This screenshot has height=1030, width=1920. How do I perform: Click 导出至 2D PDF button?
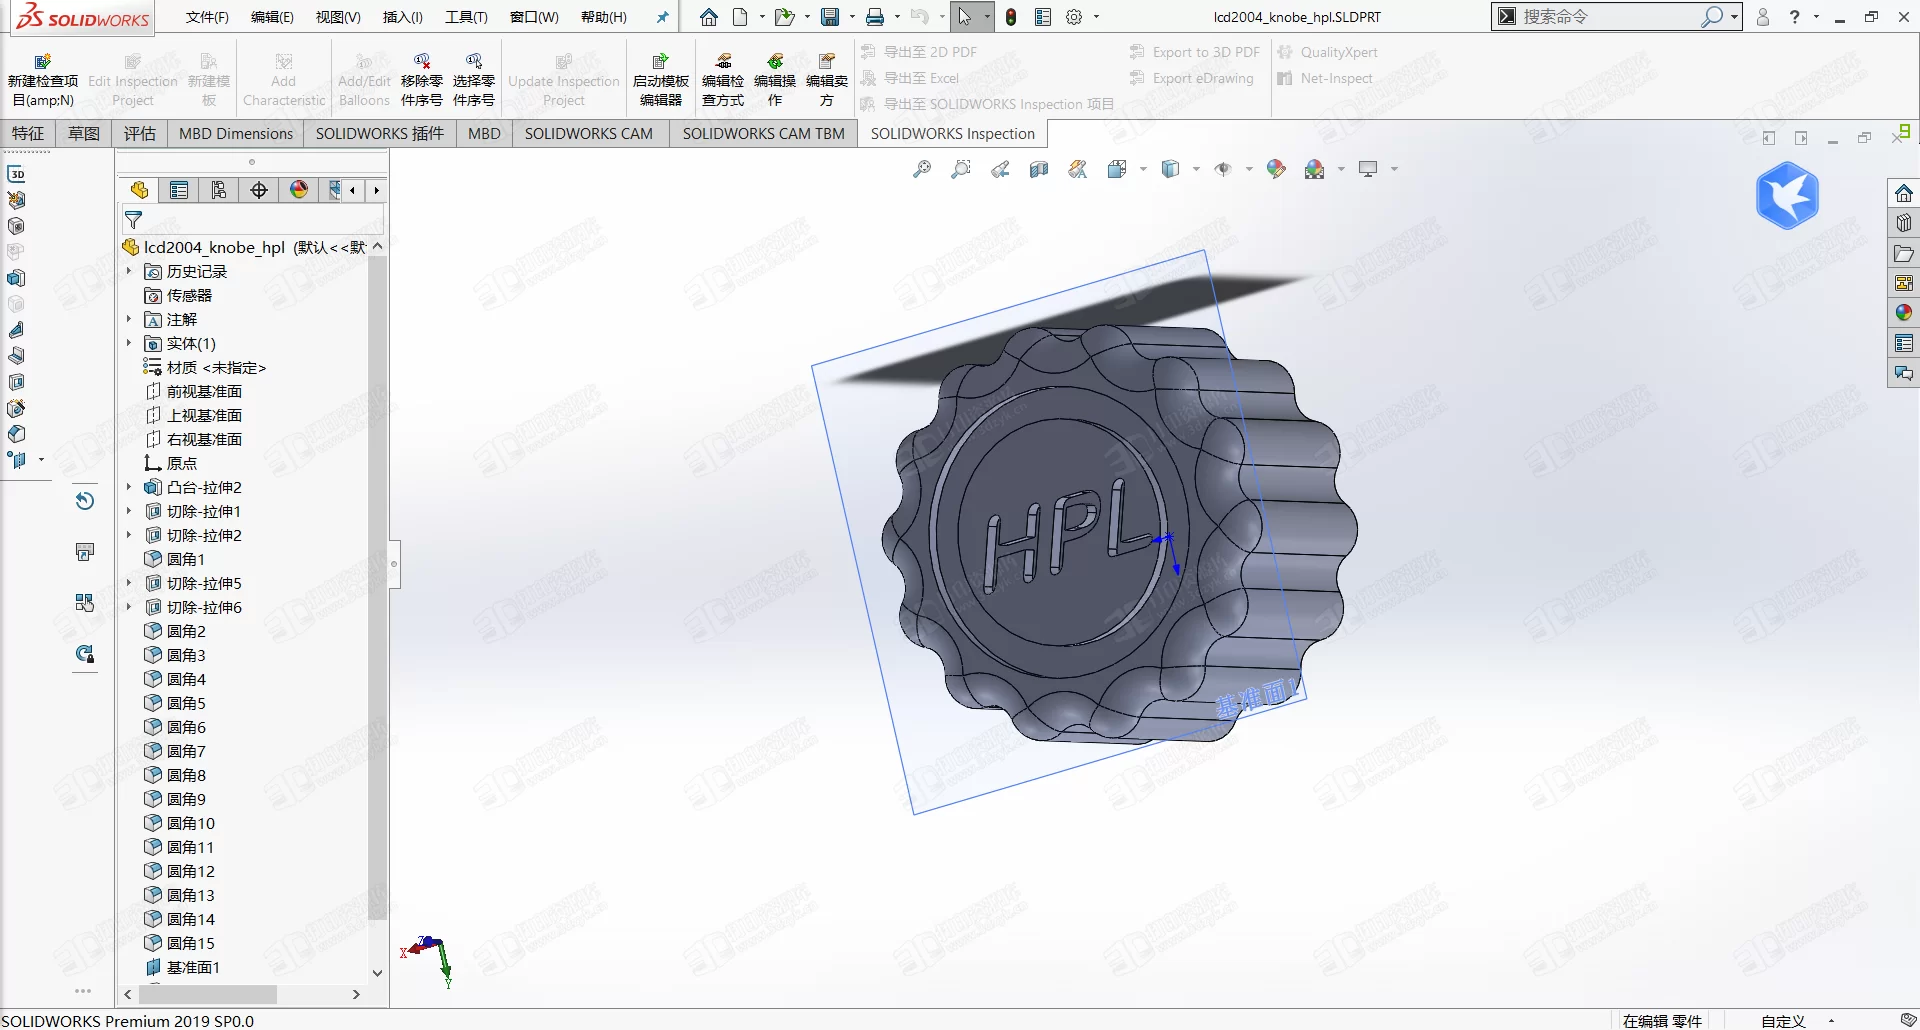pos(919,52)
